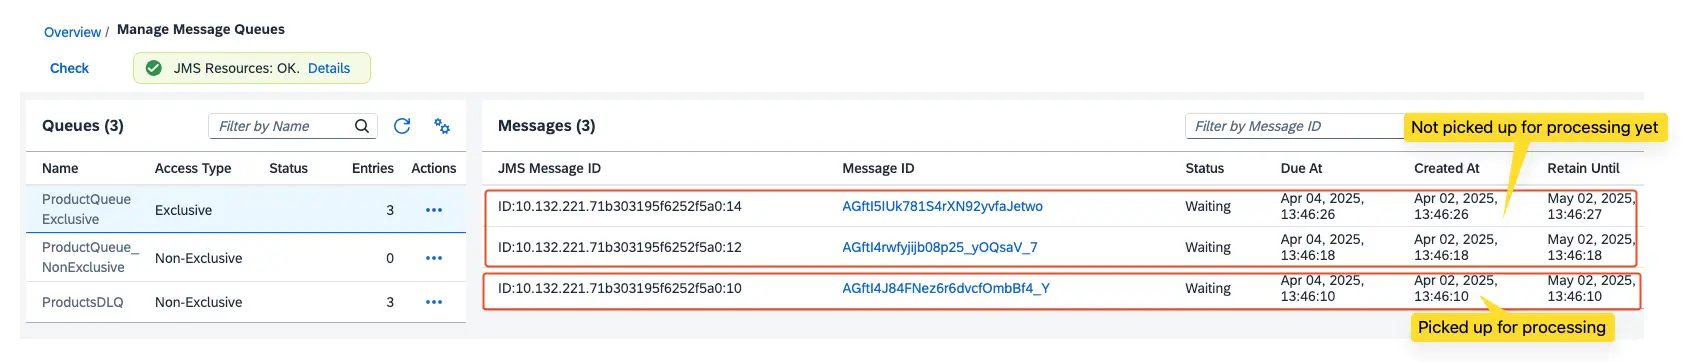Refresh the Queues list
The image size is (1688, 362).
pos(402,126)
